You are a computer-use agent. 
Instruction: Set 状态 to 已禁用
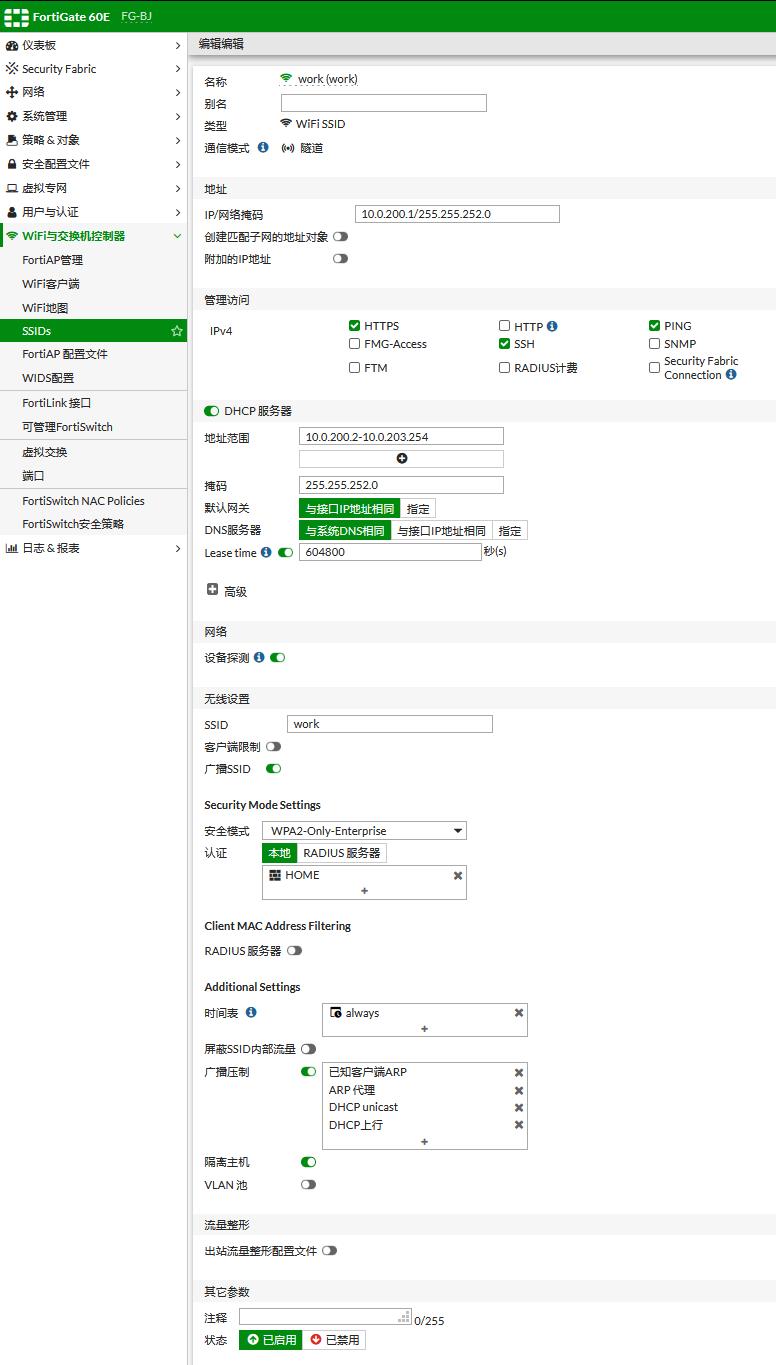click(x=334, y=1340)
